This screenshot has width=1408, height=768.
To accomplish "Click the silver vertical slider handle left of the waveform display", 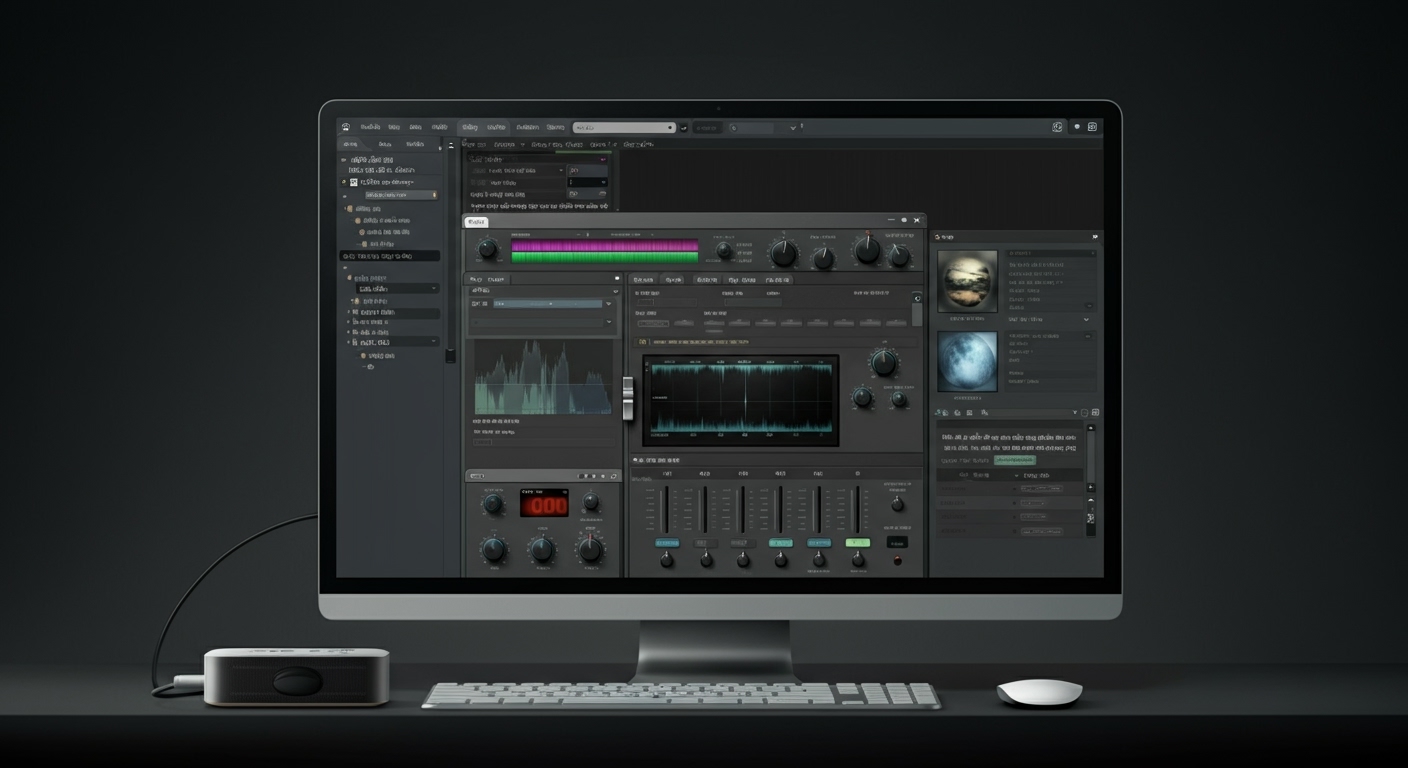I will (x=628, y=398).
